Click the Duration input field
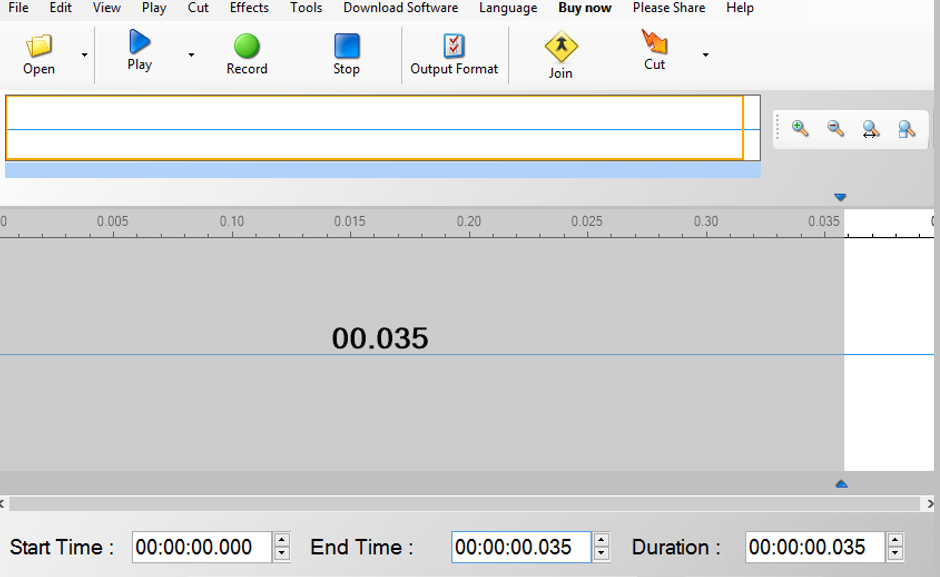The width and height of the screenshot is (940, 577). tap(815, 547)
